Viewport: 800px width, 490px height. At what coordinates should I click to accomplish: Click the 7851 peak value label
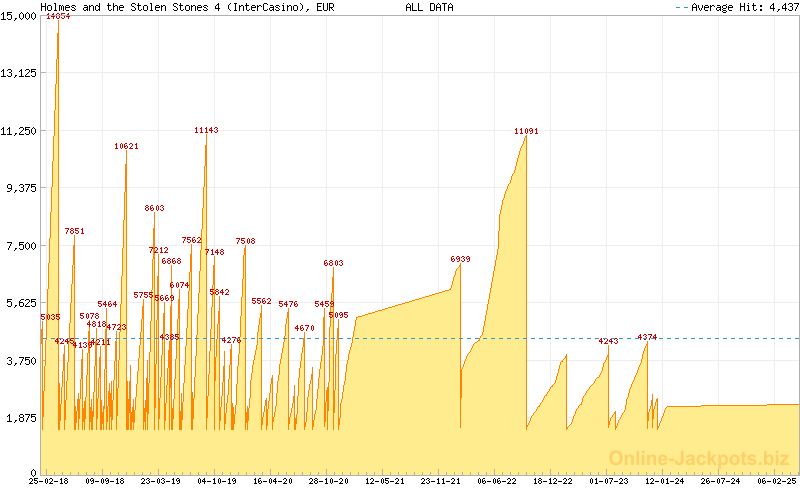click(x=74, y=231)
